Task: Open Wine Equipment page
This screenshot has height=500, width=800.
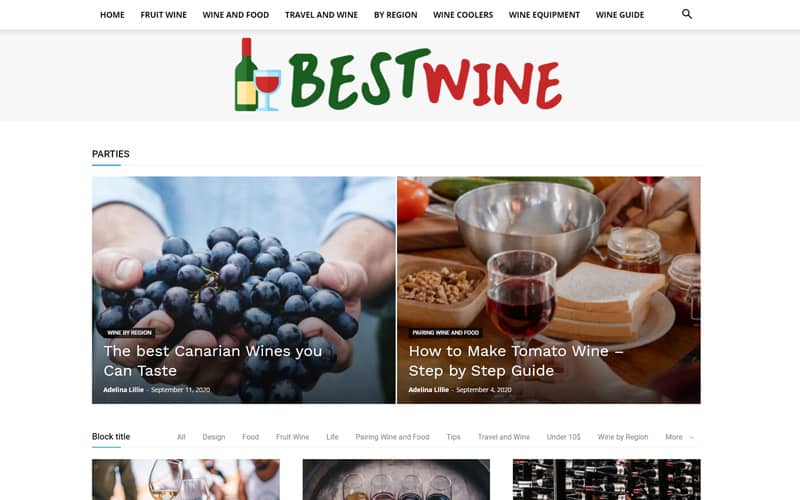Action: (x=544, y=15)
